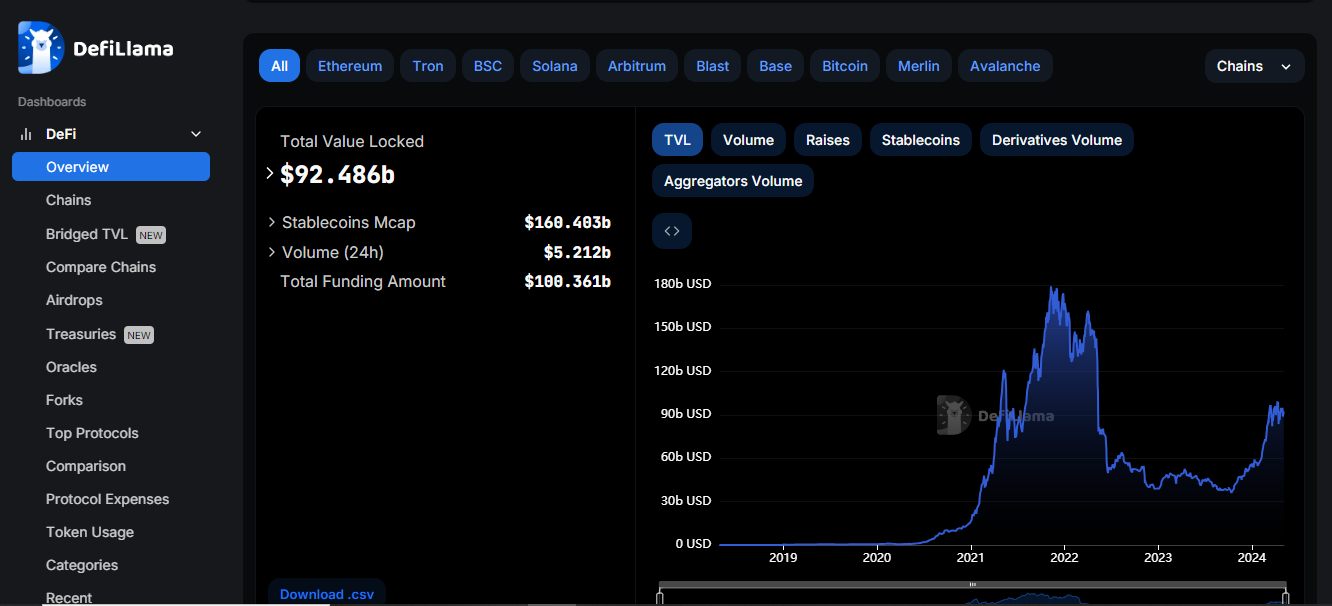This screenshot has height=606, width=1332.
Task: Toggle the Stablecoins chart series
Action: (x=921, y=140)
